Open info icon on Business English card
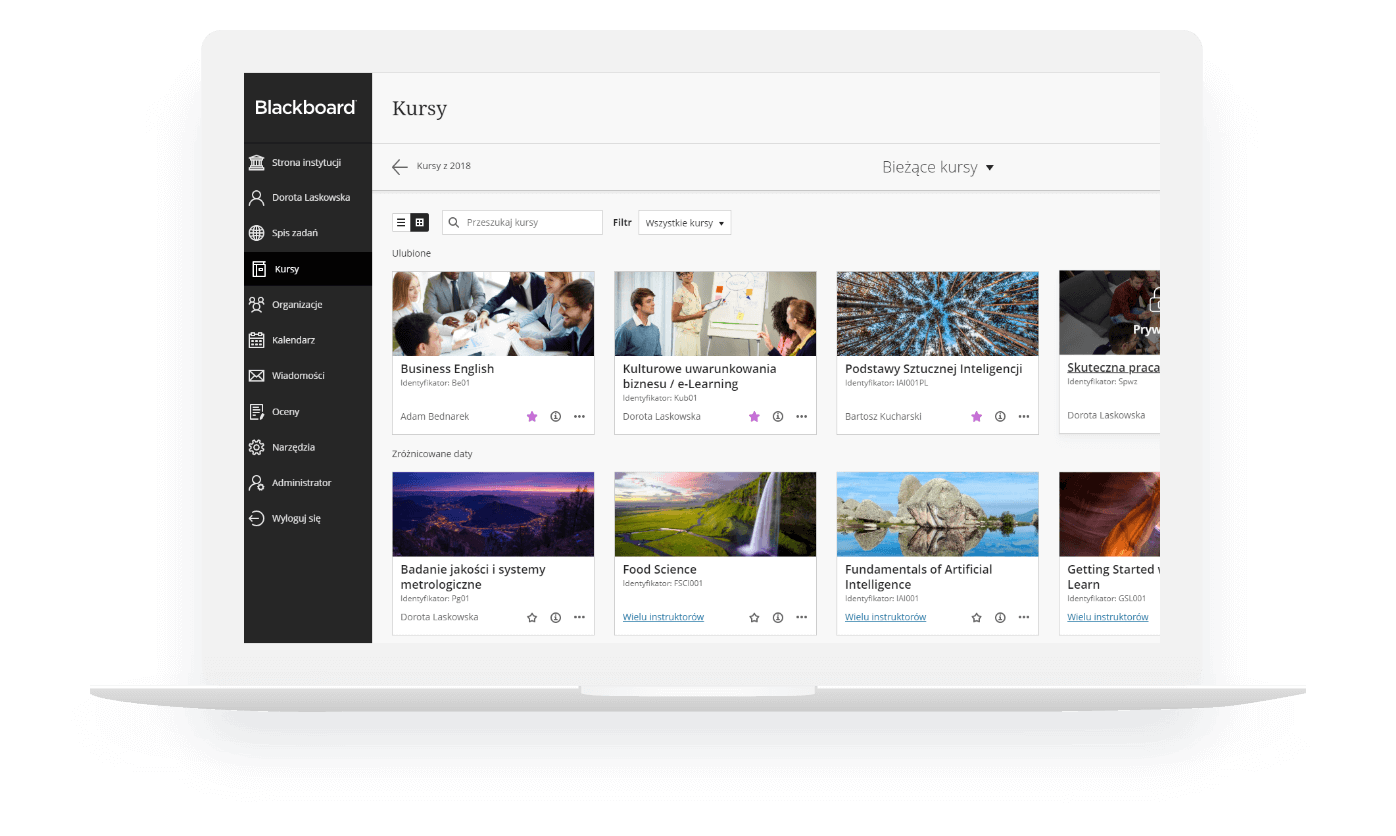 [x=556, y=416]
